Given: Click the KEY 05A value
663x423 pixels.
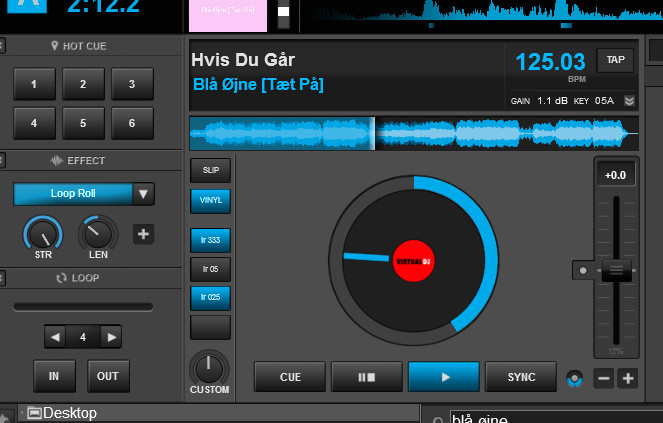Looking at the screenshot, I should (604, 101).
